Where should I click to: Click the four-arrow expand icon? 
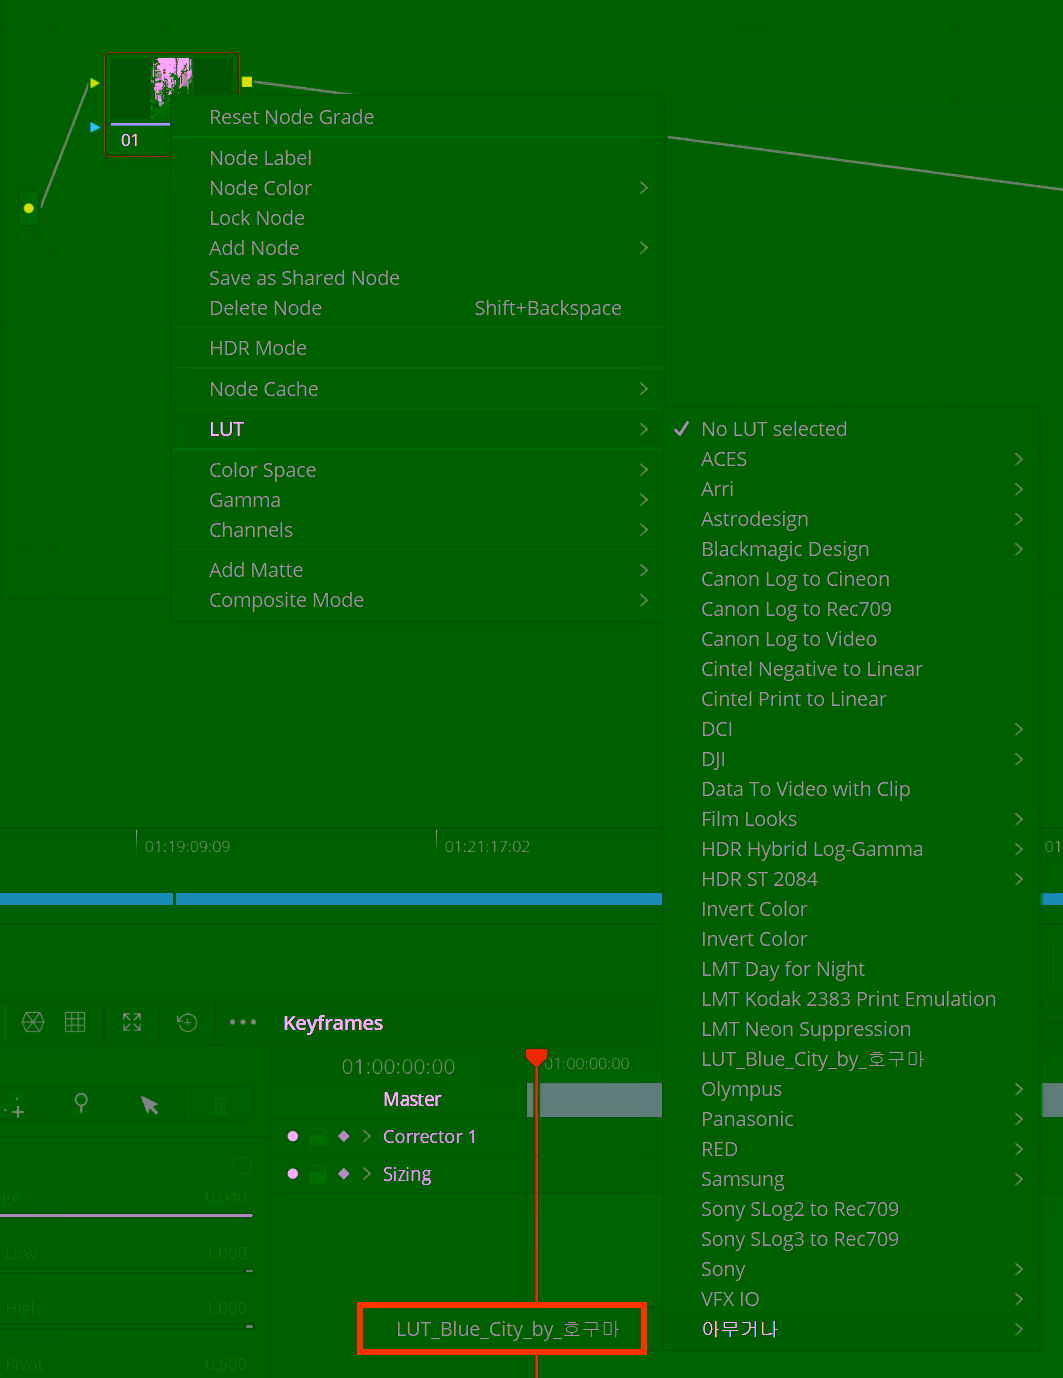tap(132, 1021)
